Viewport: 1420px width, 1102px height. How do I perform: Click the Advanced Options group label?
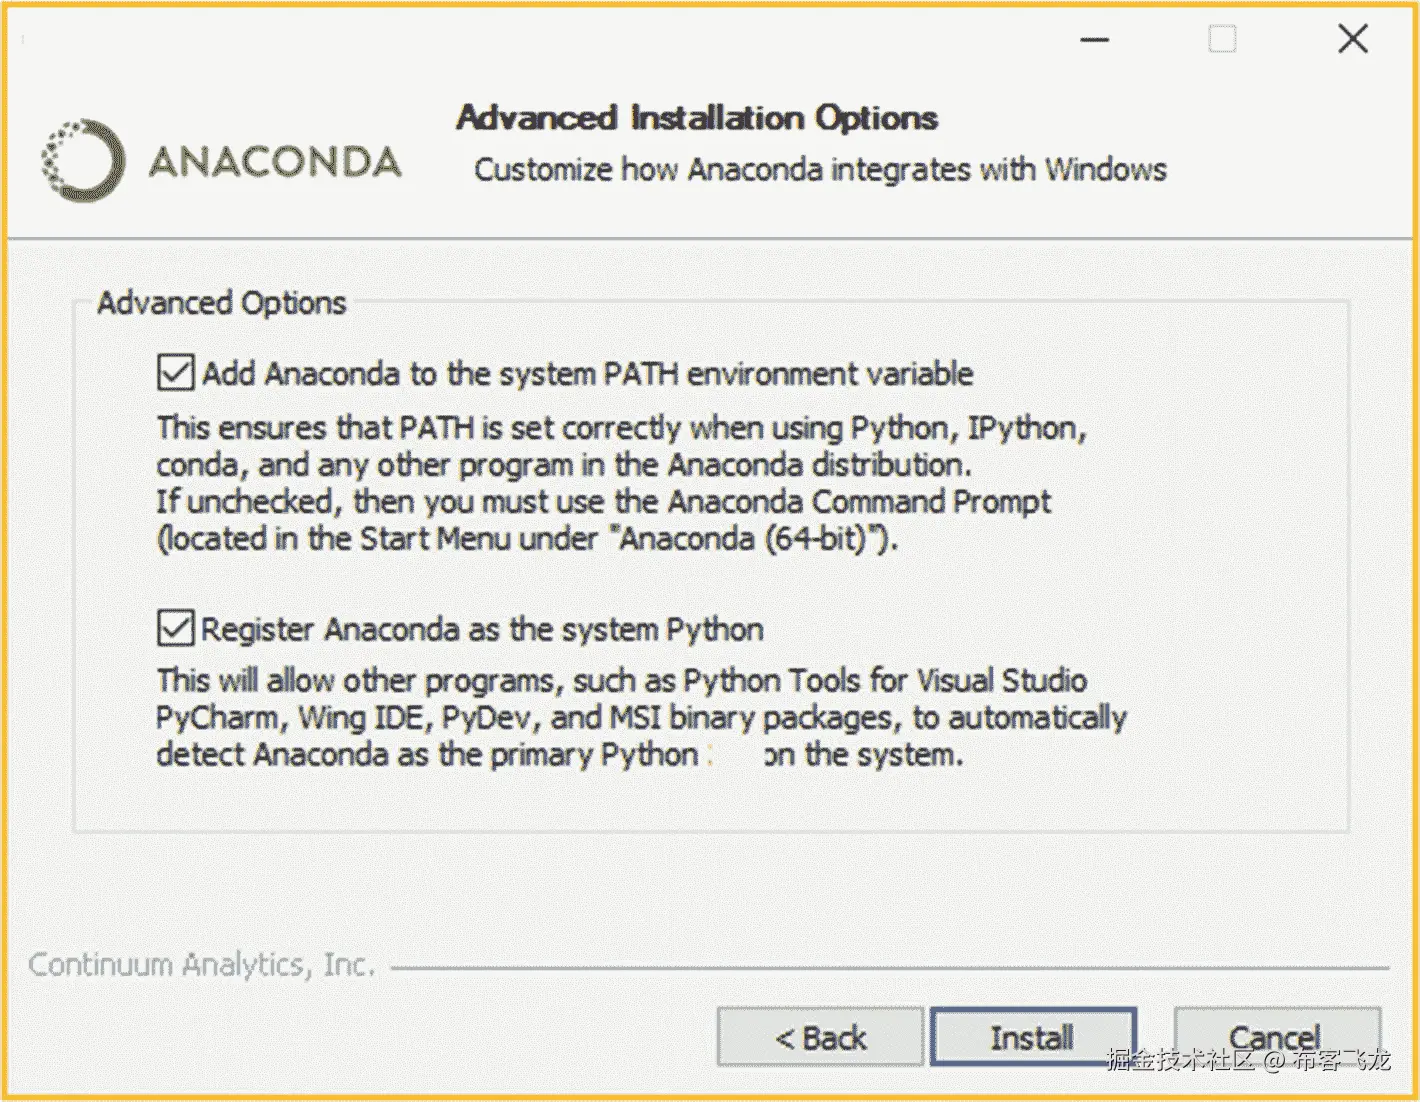point(221,303)
